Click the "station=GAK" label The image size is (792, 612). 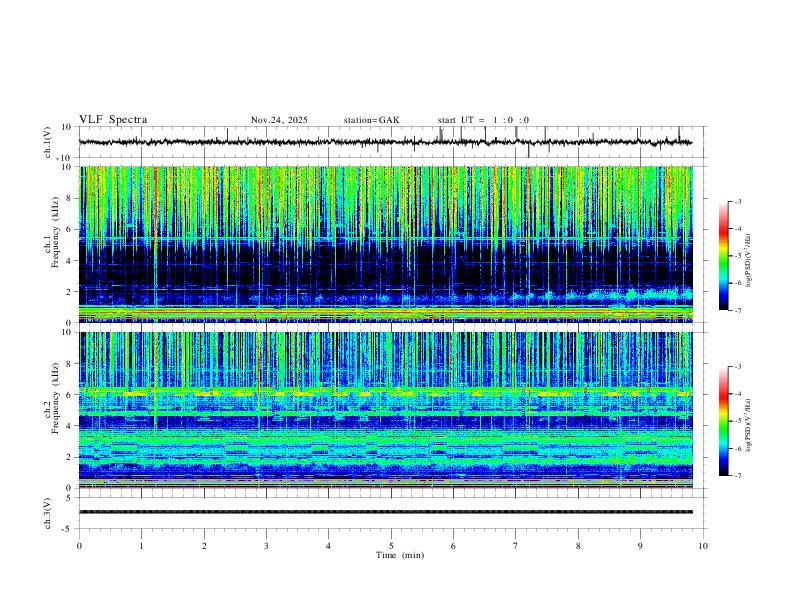[372, 120]
